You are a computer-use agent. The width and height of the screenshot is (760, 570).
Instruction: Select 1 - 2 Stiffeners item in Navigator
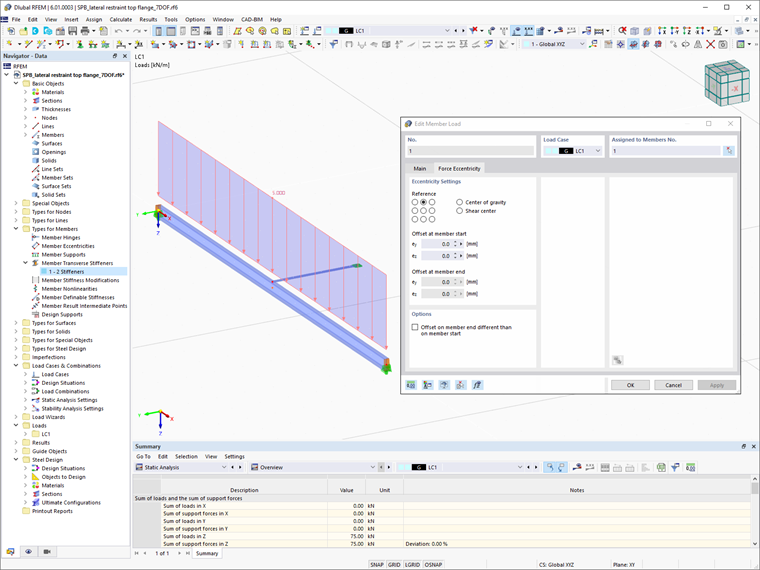pos(66,272)
